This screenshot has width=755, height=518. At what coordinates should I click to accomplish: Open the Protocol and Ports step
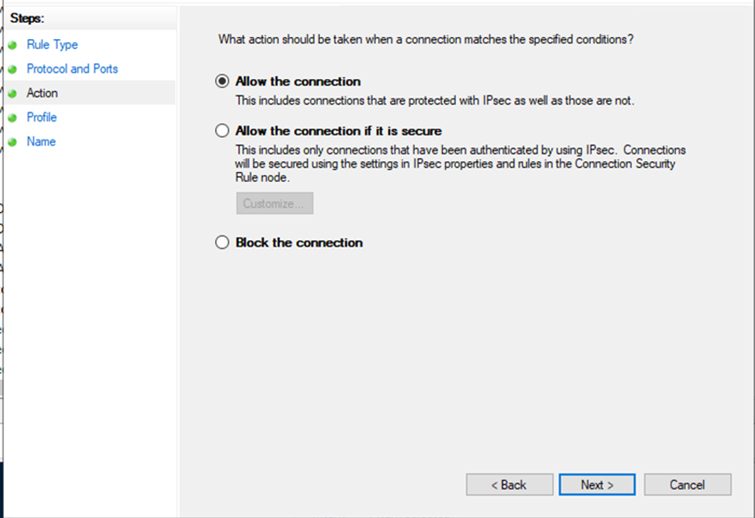[x=72, y=69]
